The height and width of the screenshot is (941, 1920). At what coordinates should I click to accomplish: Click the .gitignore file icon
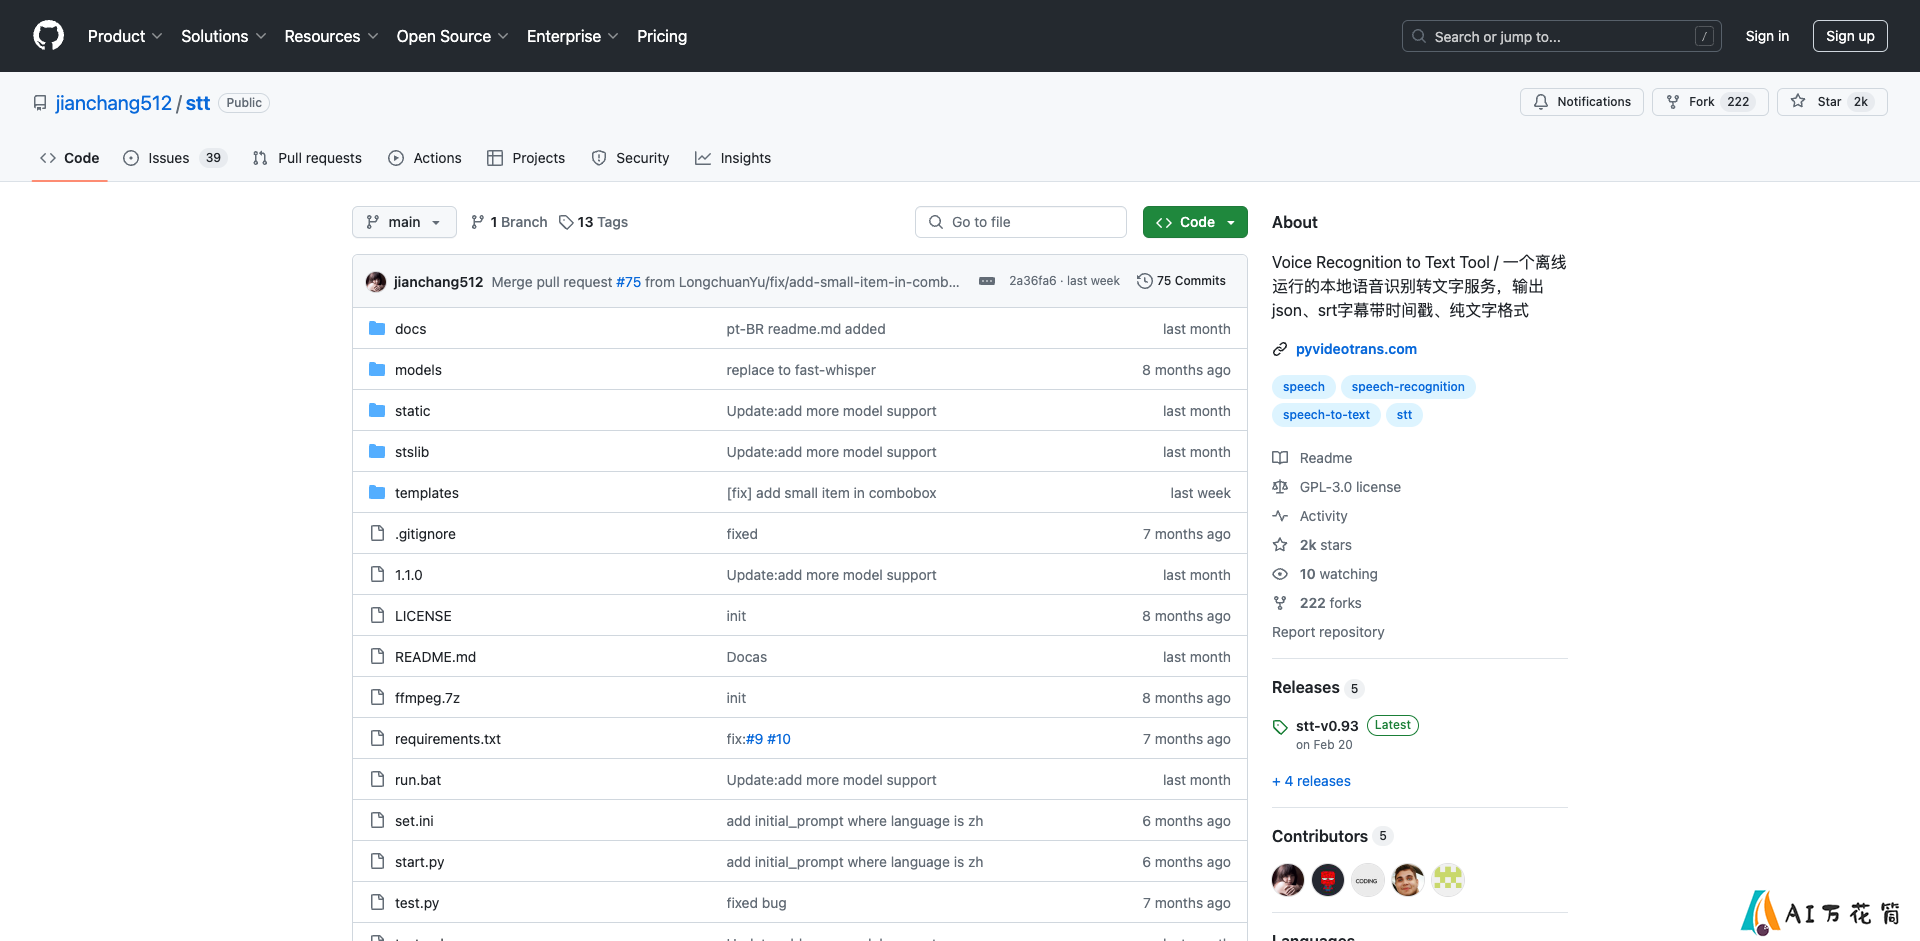pos(377,533)
